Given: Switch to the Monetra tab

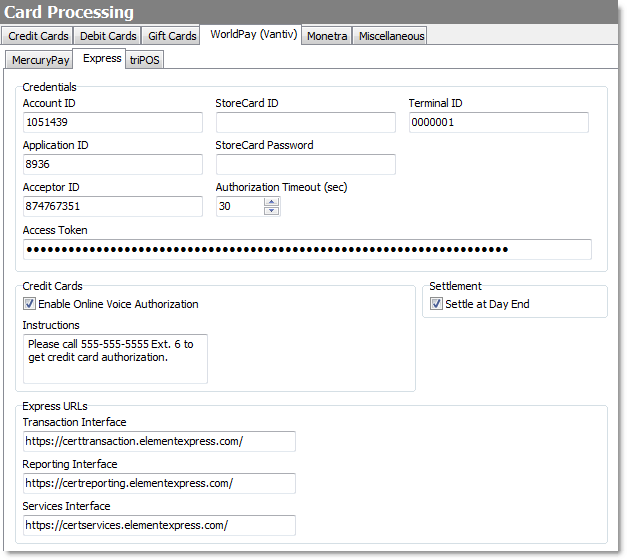Looking at the screenshot, I should click(327, 36).
